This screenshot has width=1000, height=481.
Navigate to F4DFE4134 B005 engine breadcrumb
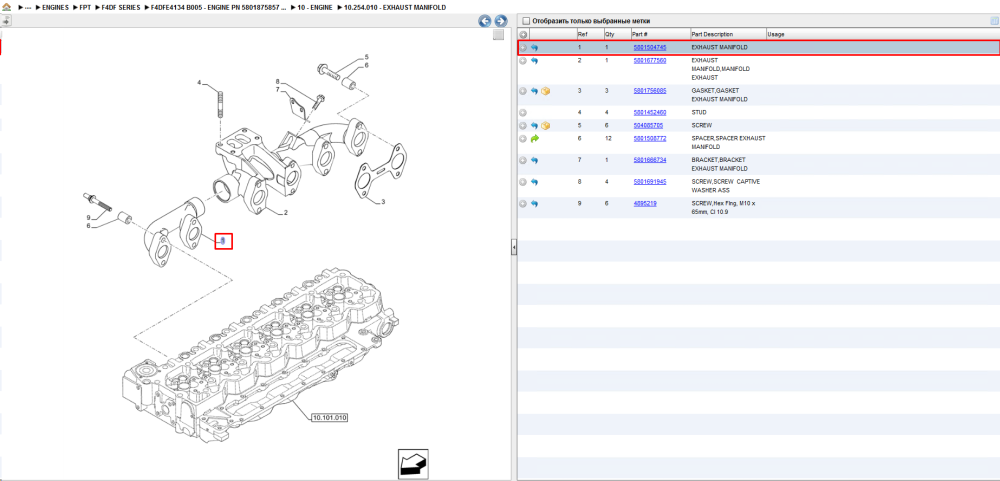(x=218, y=8)
